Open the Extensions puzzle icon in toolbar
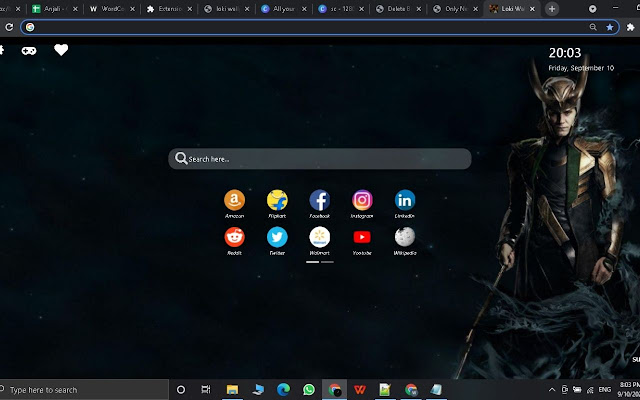Viewport: 640px width, 400px height. (631, 27)
